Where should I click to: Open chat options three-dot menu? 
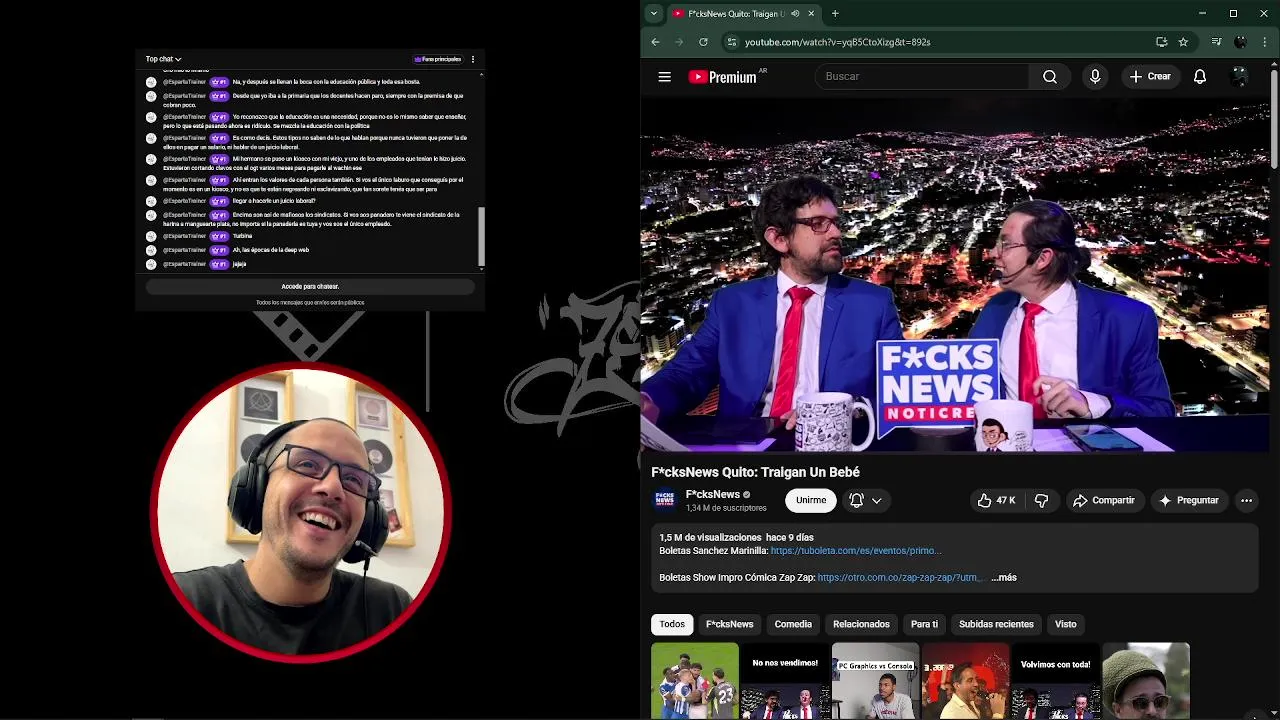coord(473,59)
